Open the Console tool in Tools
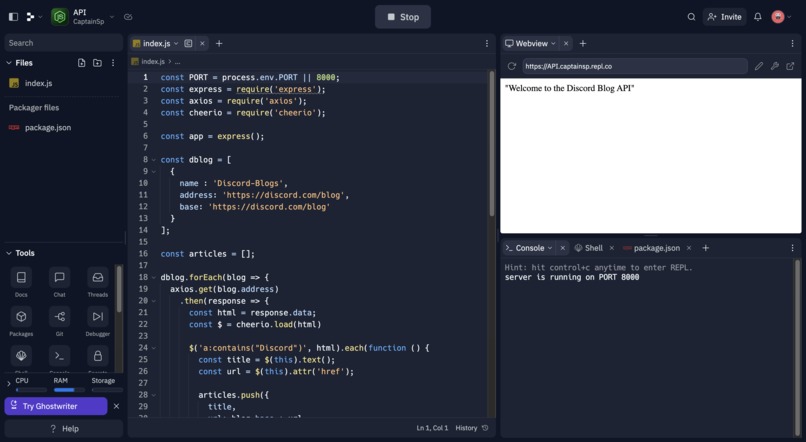 pos(60,356)
